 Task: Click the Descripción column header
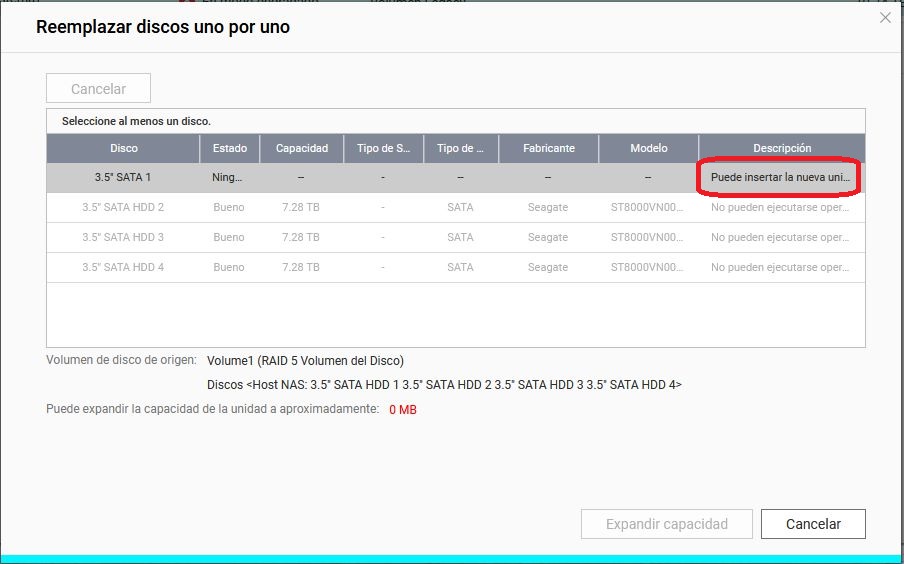point(781,148)
